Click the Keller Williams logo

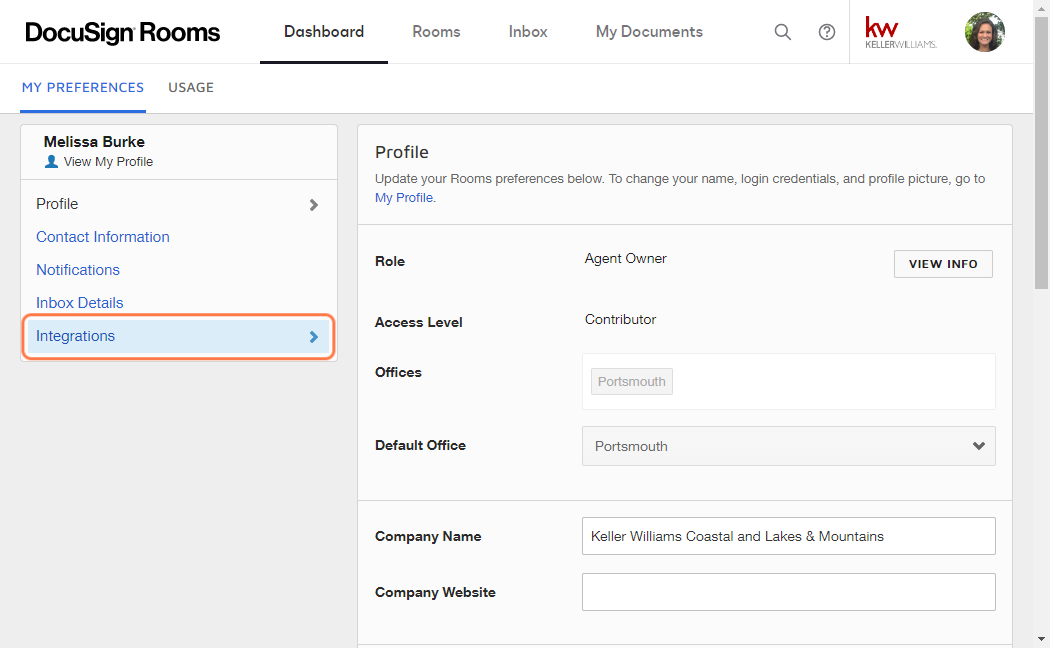[901, 32]
